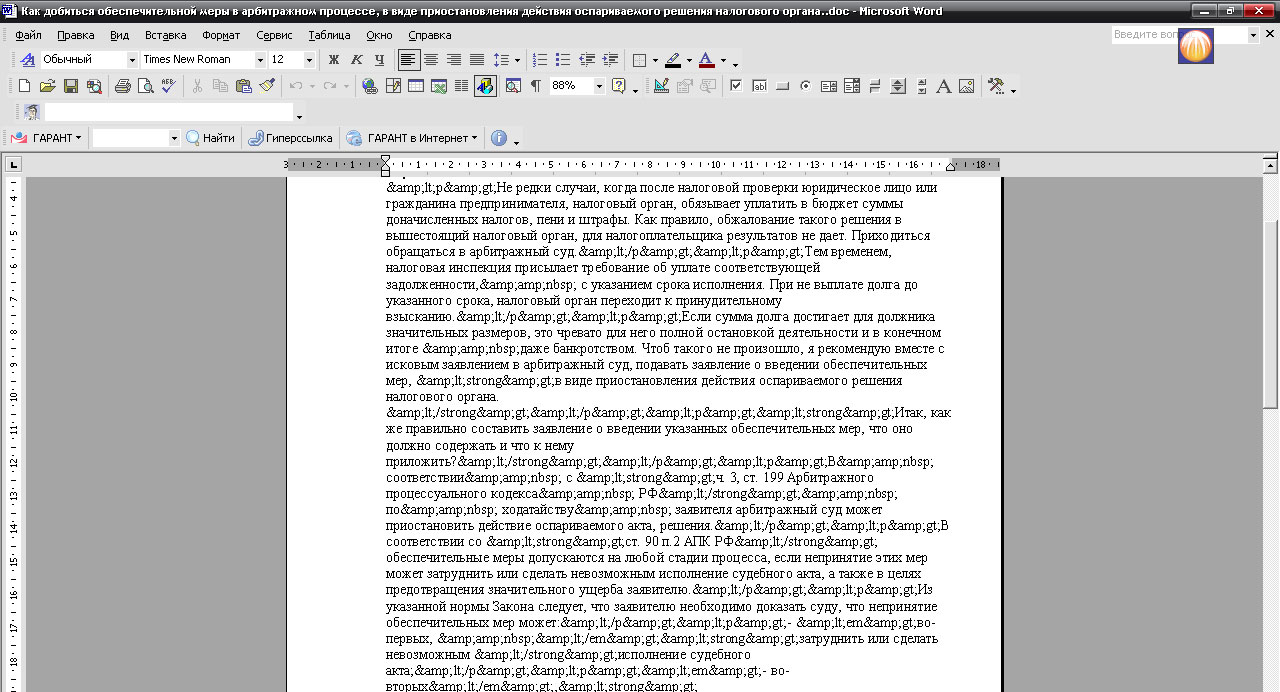Click the Найти button
This screenshot has height=692, width=1280.
(210, 138)
